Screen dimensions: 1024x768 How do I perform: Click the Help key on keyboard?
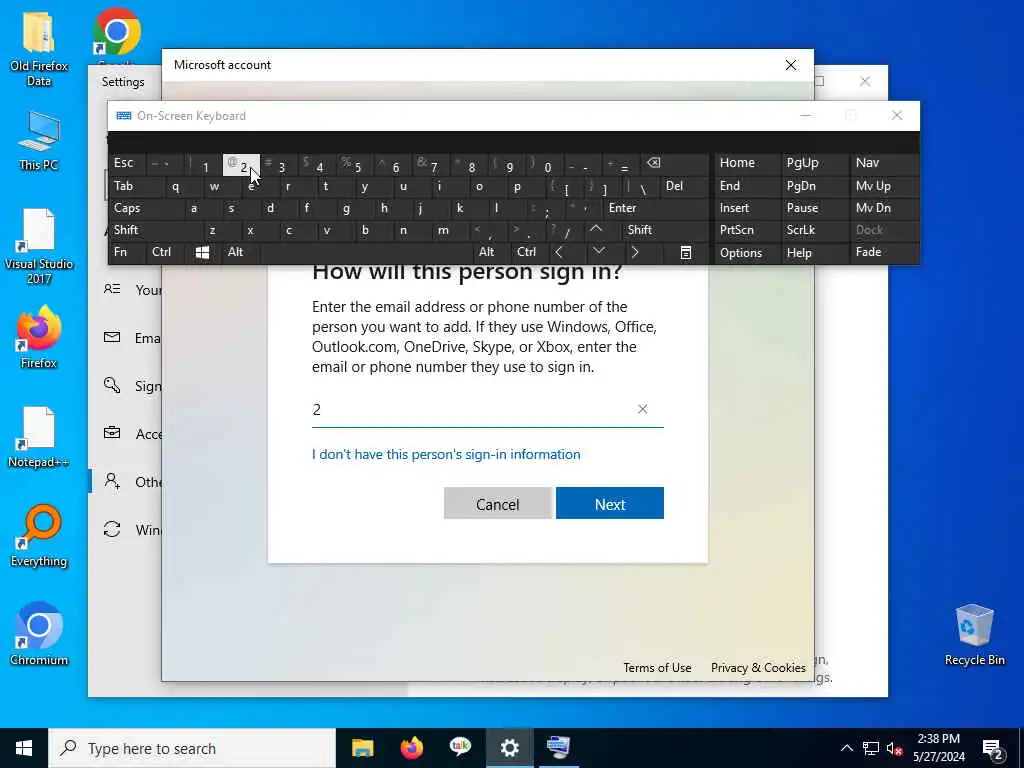[x=814, y=253]
